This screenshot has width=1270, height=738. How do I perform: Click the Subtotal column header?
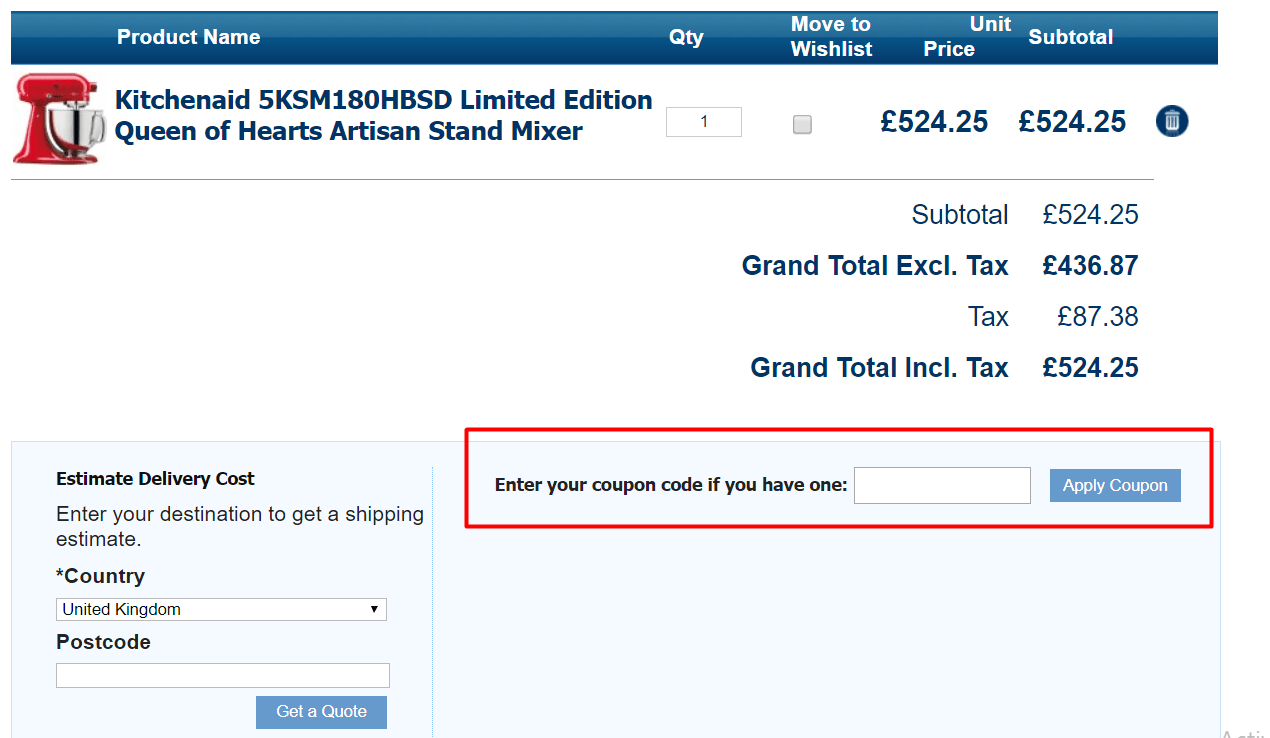coord(1070,36)
